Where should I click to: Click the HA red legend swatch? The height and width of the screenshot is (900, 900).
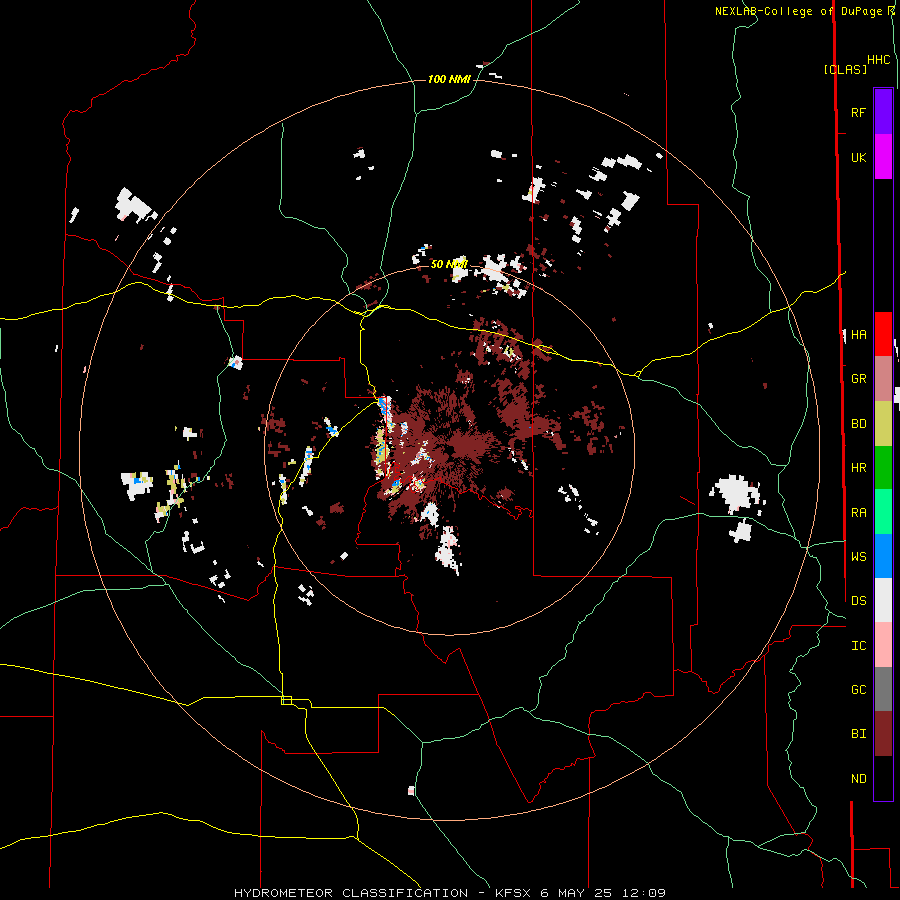[883, 334]
